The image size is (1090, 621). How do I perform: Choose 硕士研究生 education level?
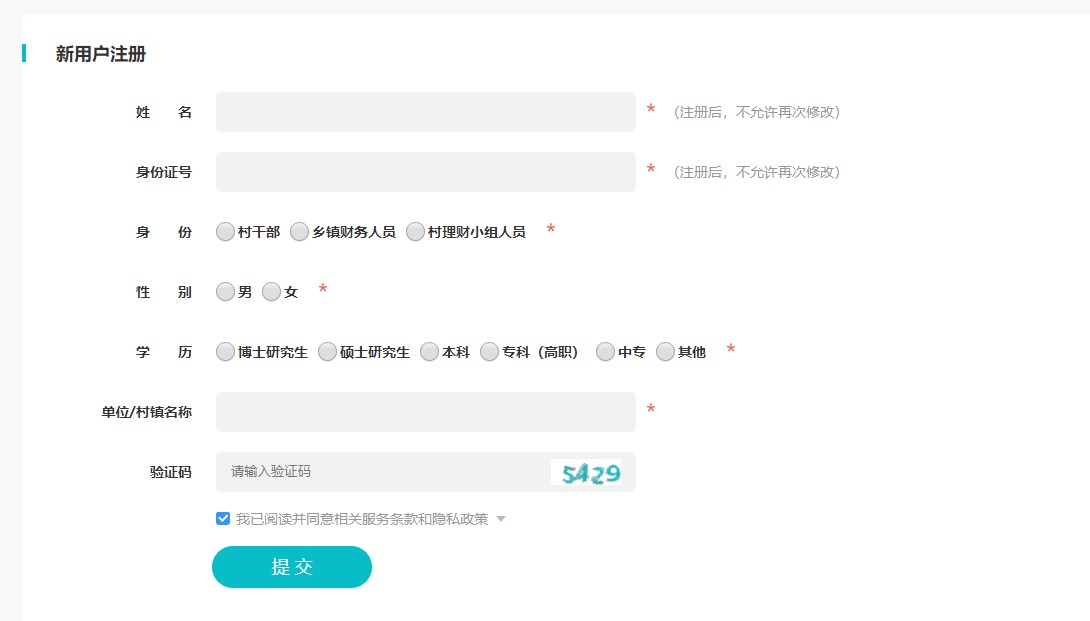(x=328, y=352)
